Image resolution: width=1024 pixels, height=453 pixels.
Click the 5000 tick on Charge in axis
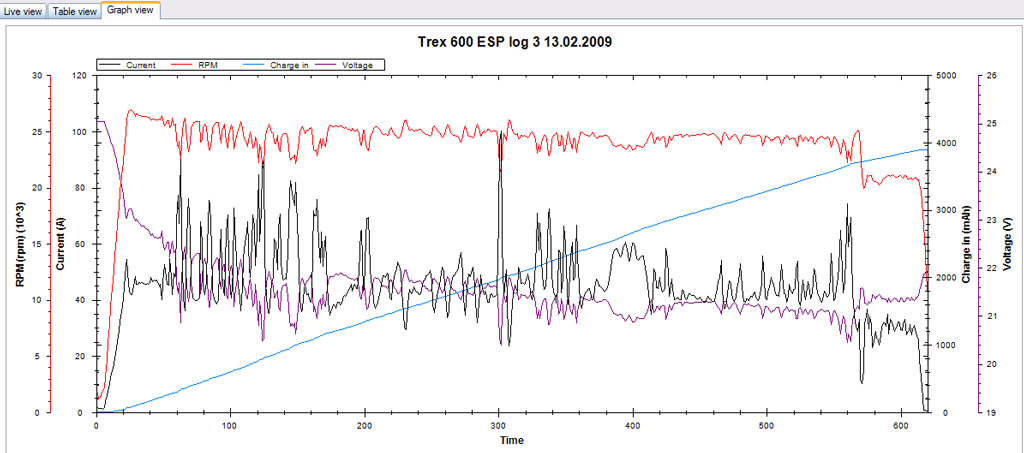tap(945, 76)
